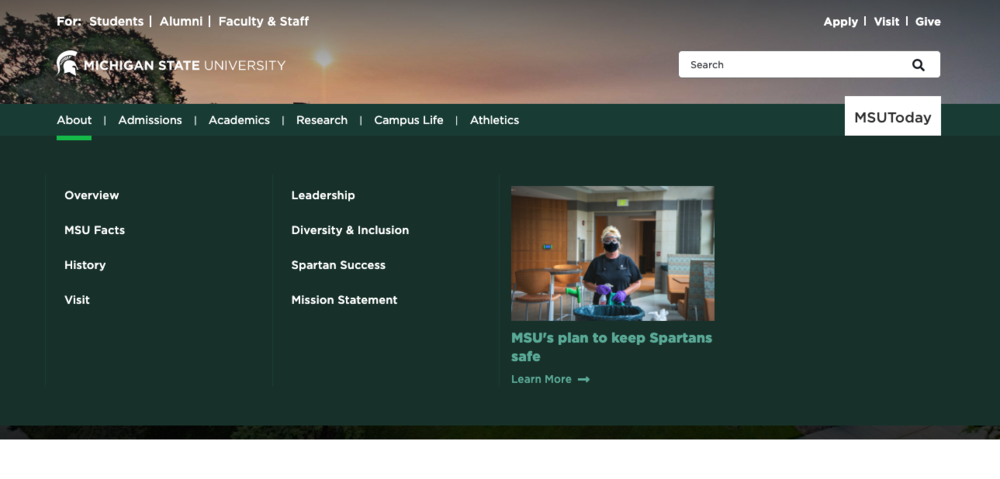Open the Admissions menu
This screenshot has width=1000, height=479.
coord(150,120)
